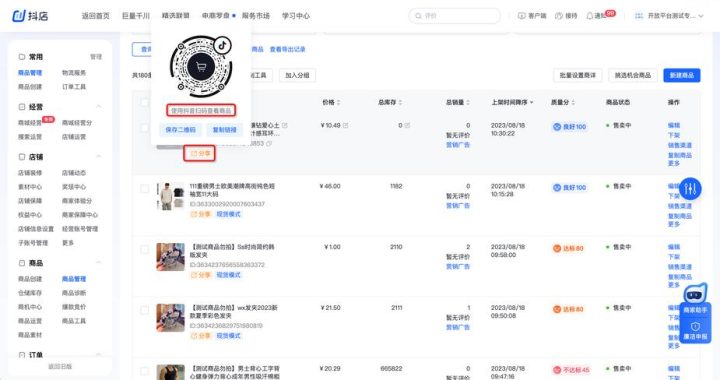
Task: Open the 接待 reception icon
Action: click(x=559, y=16)
